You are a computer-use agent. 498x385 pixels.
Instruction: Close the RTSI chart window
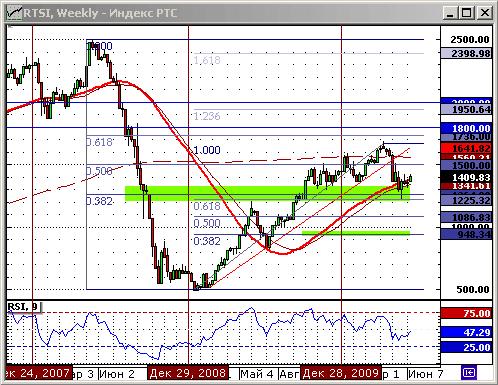484,13
